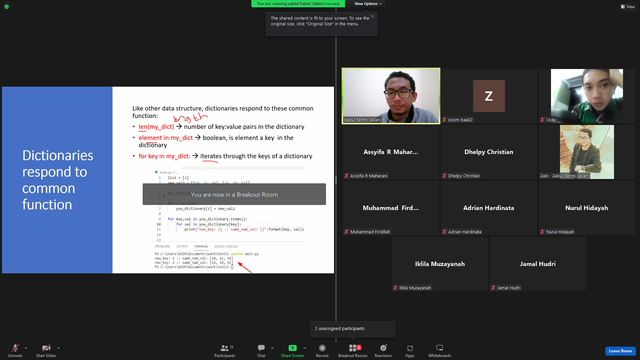Click the muted mic icon beside zoom baa02
The height and width of the screenshot is (360, 640).
(444, 120)
